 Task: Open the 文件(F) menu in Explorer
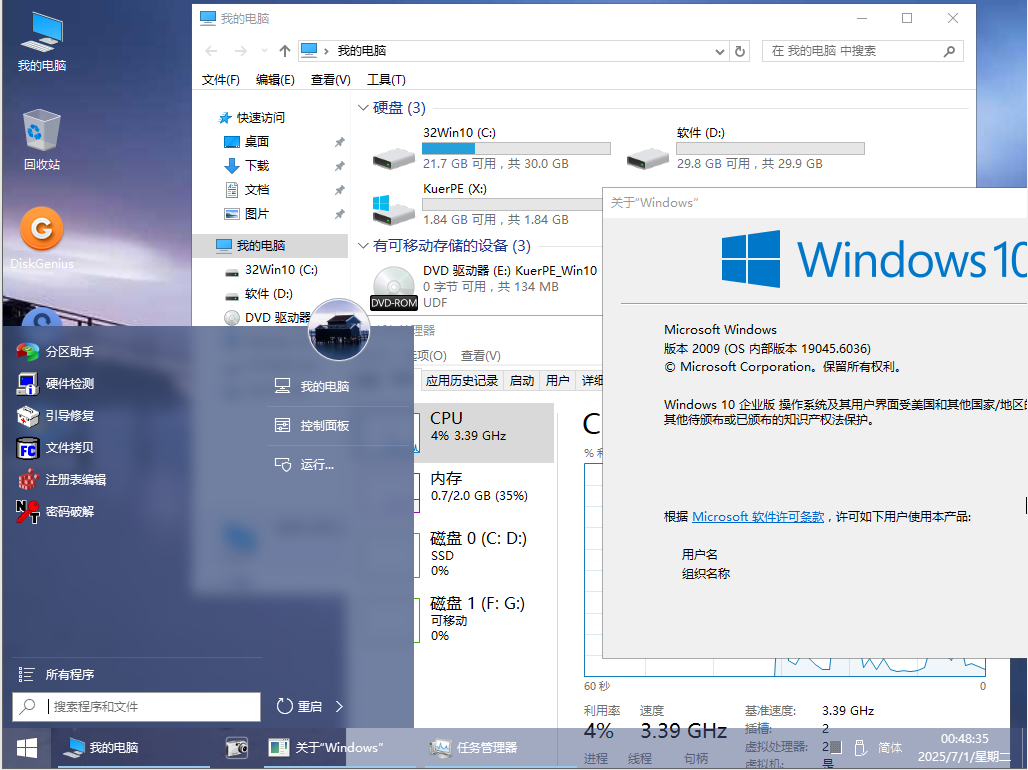220,79
